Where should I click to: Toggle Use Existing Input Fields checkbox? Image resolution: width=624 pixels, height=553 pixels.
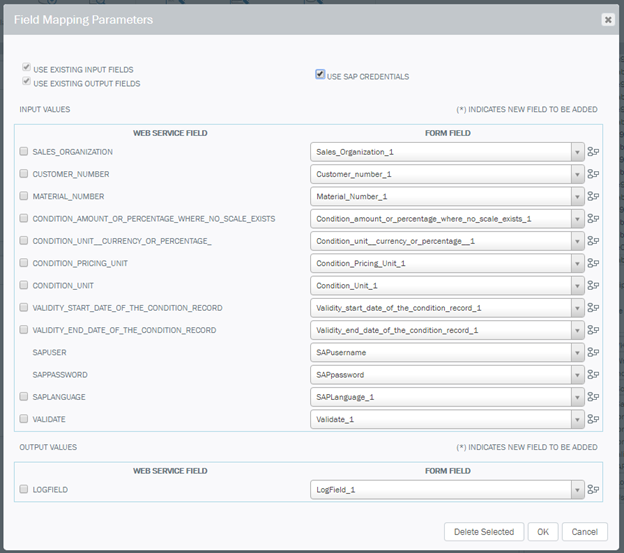pos(26,67)
